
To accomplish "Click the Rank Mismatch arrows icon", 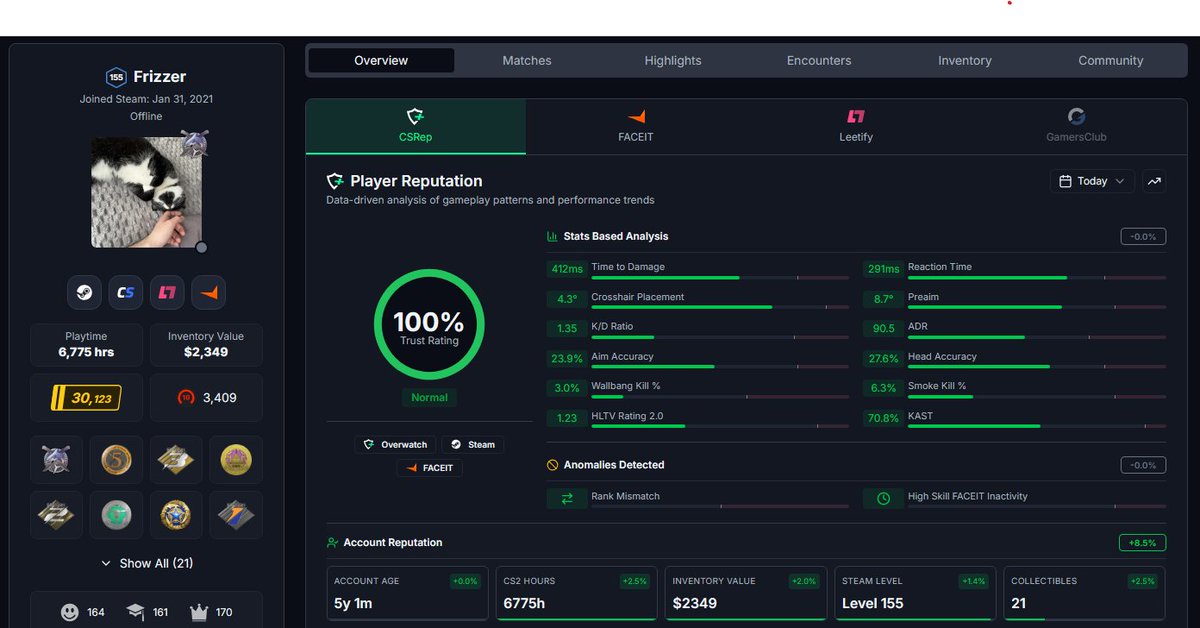I will (567, 498).
